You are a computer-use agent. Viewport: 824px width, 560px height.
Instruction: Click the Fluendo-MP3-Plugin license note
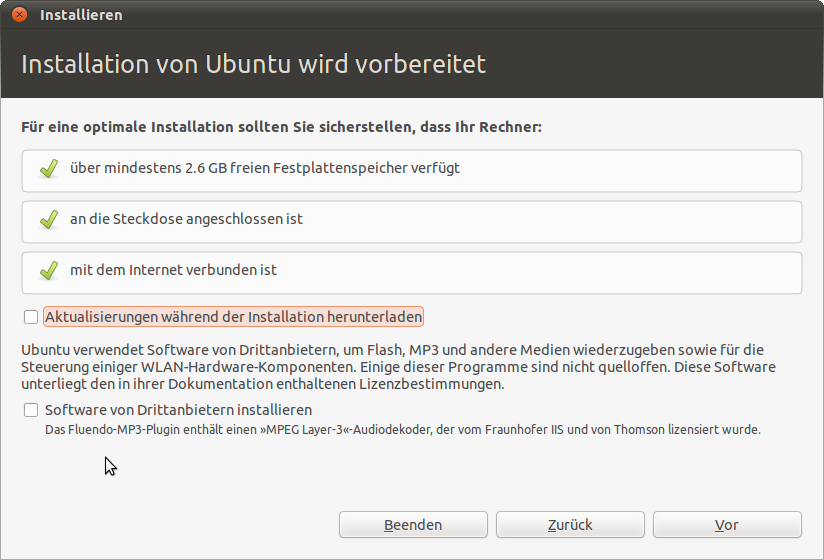click(x=403, y=430)
